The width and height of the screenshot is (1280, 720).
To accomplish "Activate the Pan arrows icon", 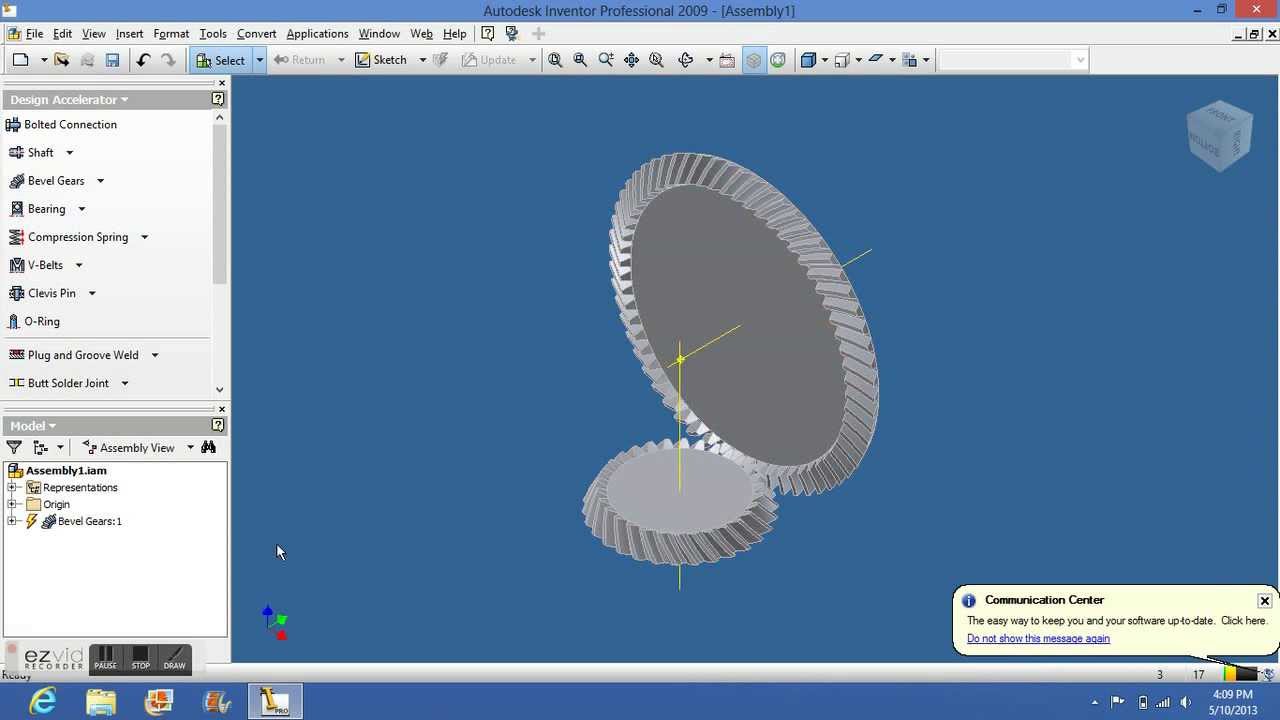I will [631, 60].
